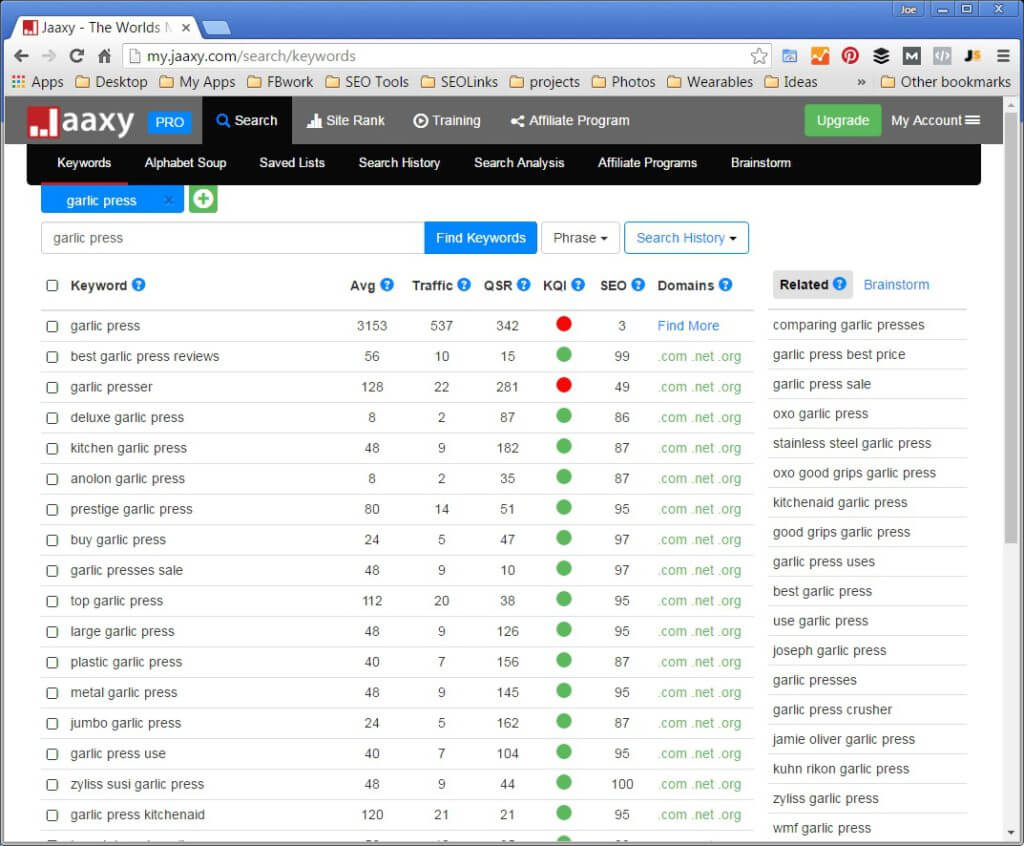Switch to Alphabet Soup subtab
The height and width of the screenshot is (846, 1024).
click(185, 163)
